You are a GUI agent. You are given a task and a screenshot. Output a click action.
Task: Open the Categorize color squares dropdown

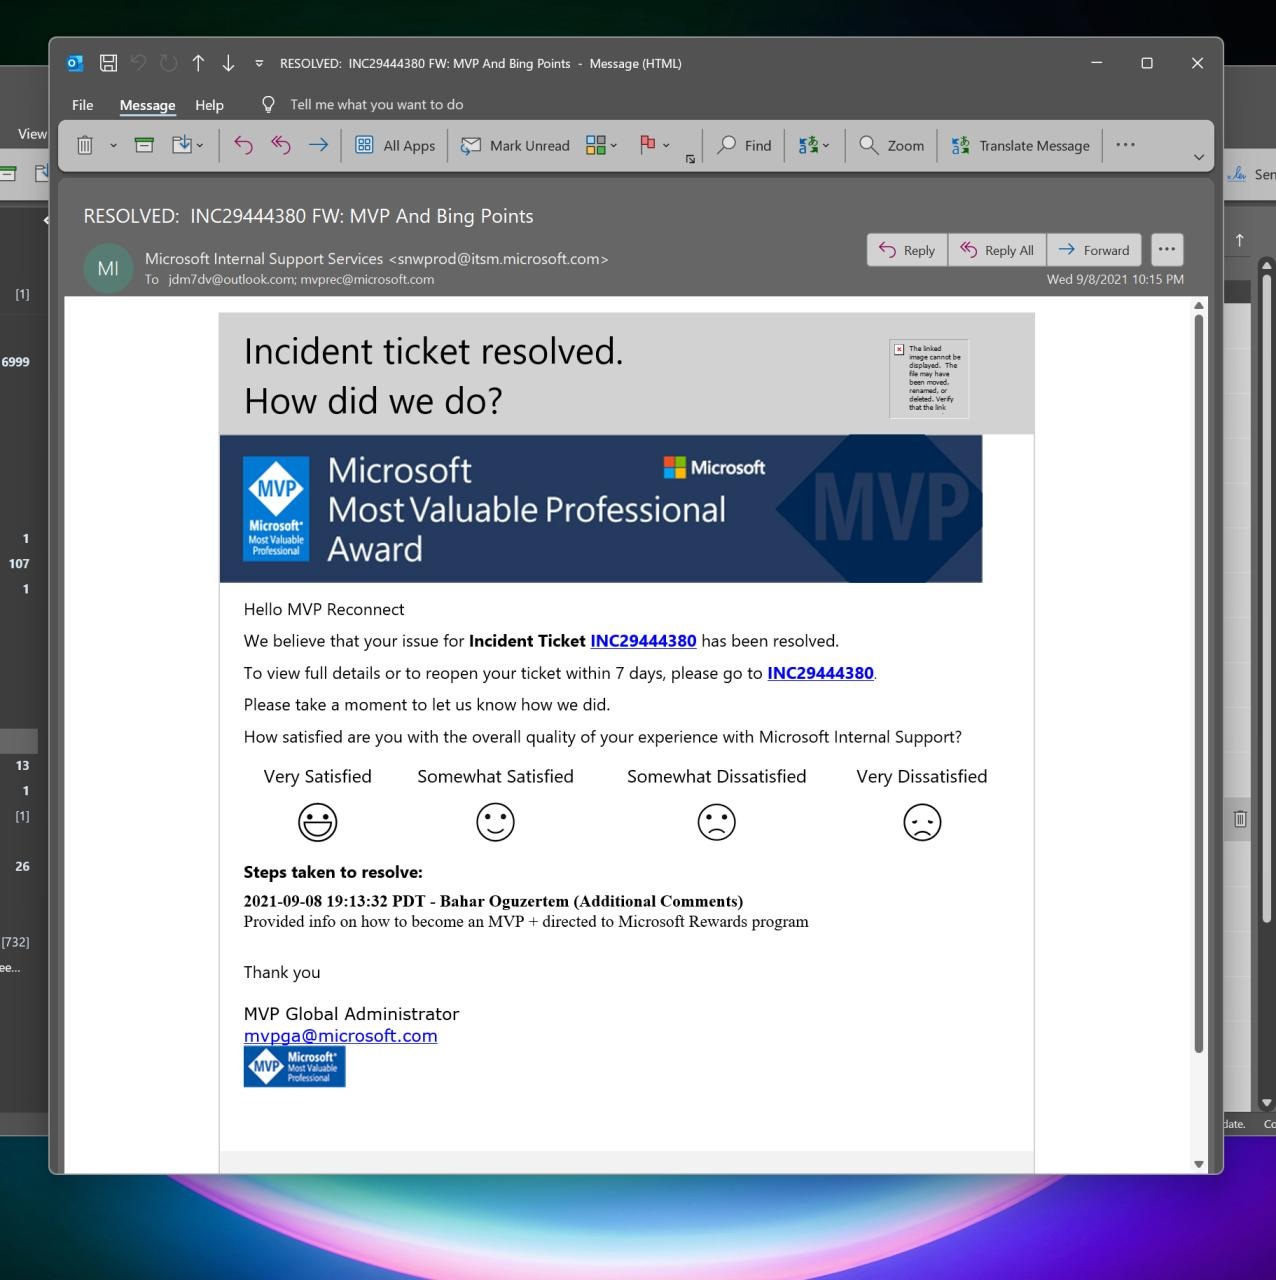point(602,145)
